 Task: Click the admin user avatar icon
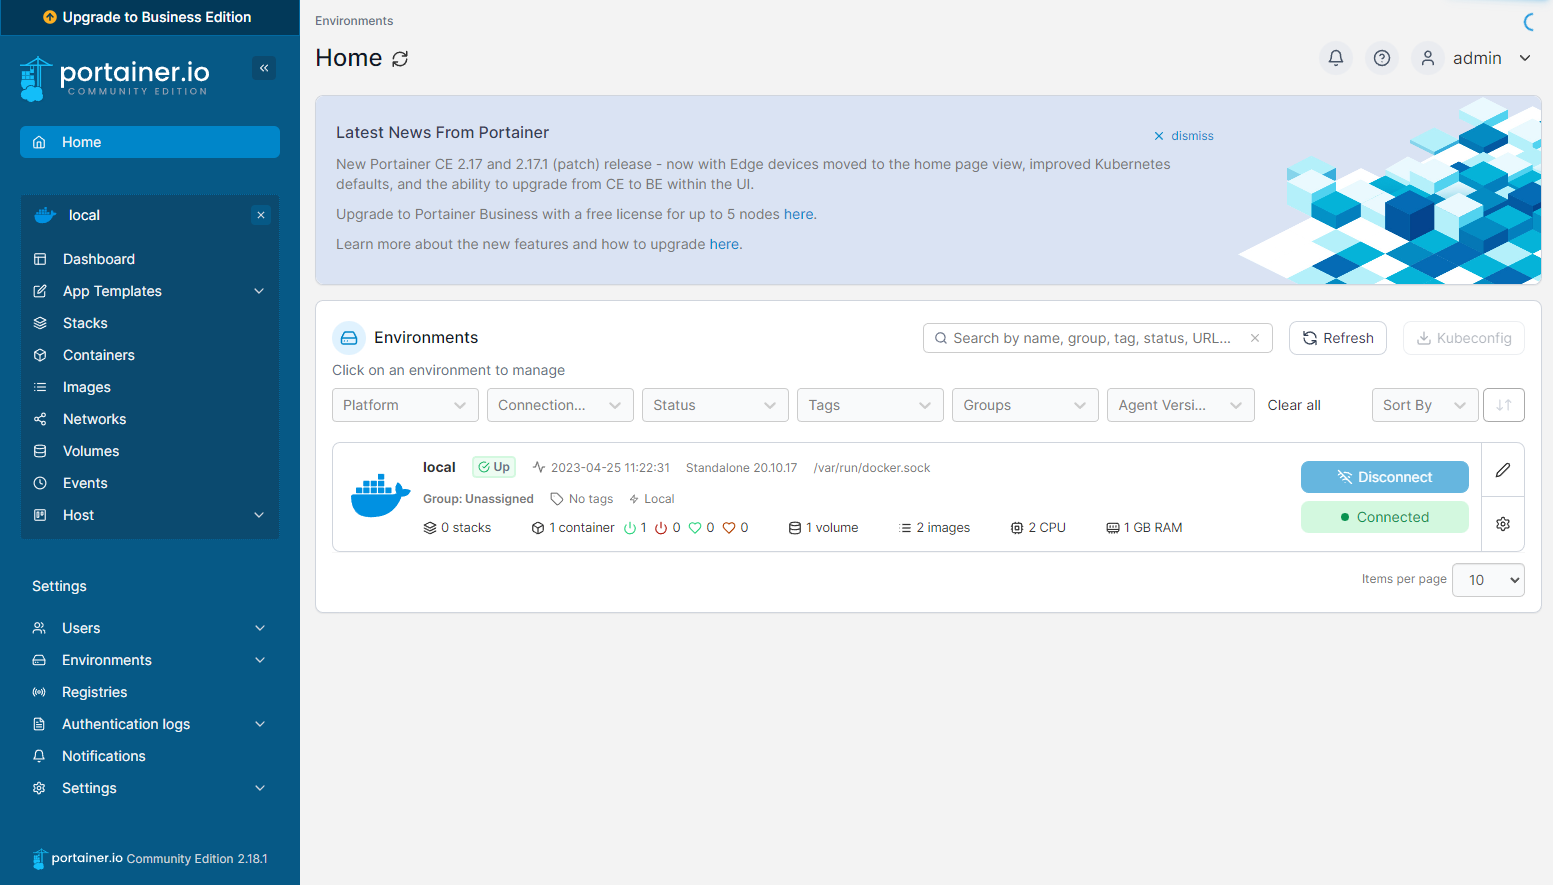coord(1428,58)
